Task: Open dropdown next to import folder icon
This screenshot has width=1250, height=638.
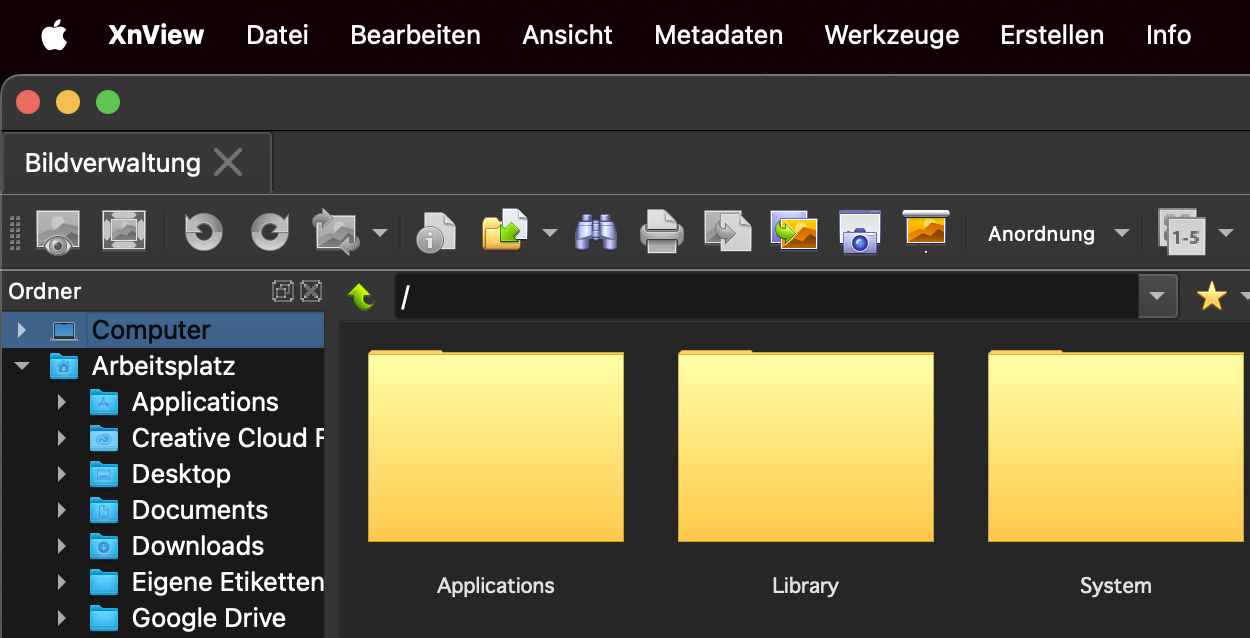Action: 550,233
